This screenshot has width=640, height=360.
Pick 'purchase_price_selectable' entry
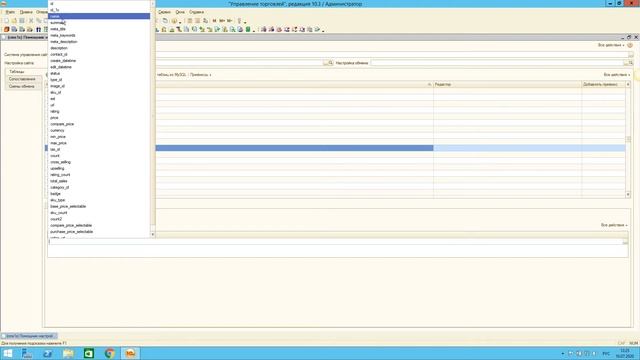click(x=71, y=232)
